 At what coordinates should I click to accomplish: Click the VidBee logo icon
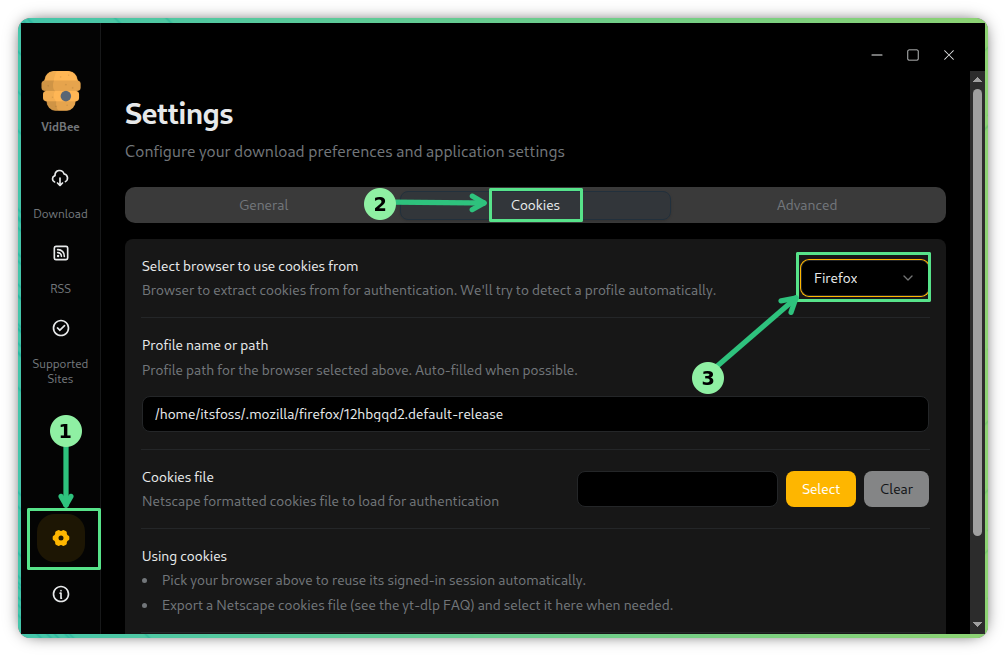coord(61,92)
